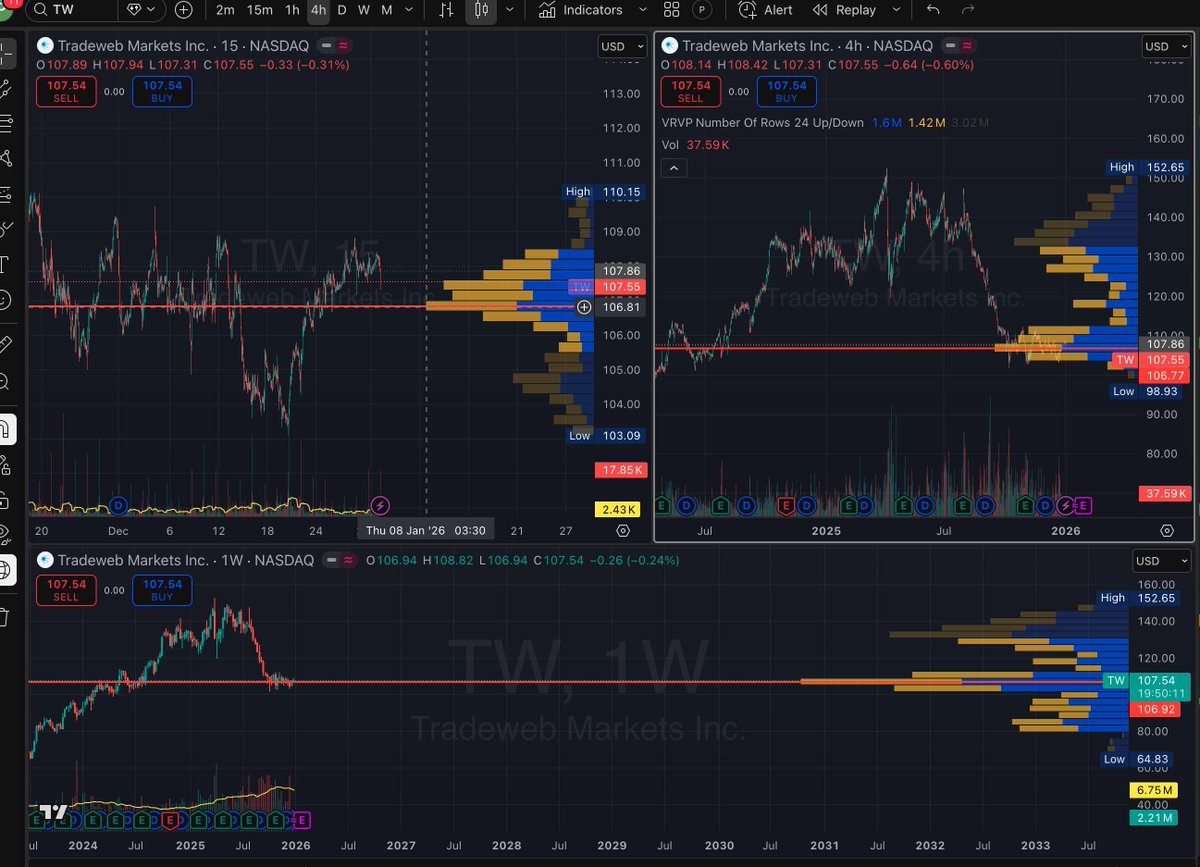The height and width of the screenshot is (867, 1200).
Task: Toggle the red wave pill on 4h chart
Action: (967, 46)
